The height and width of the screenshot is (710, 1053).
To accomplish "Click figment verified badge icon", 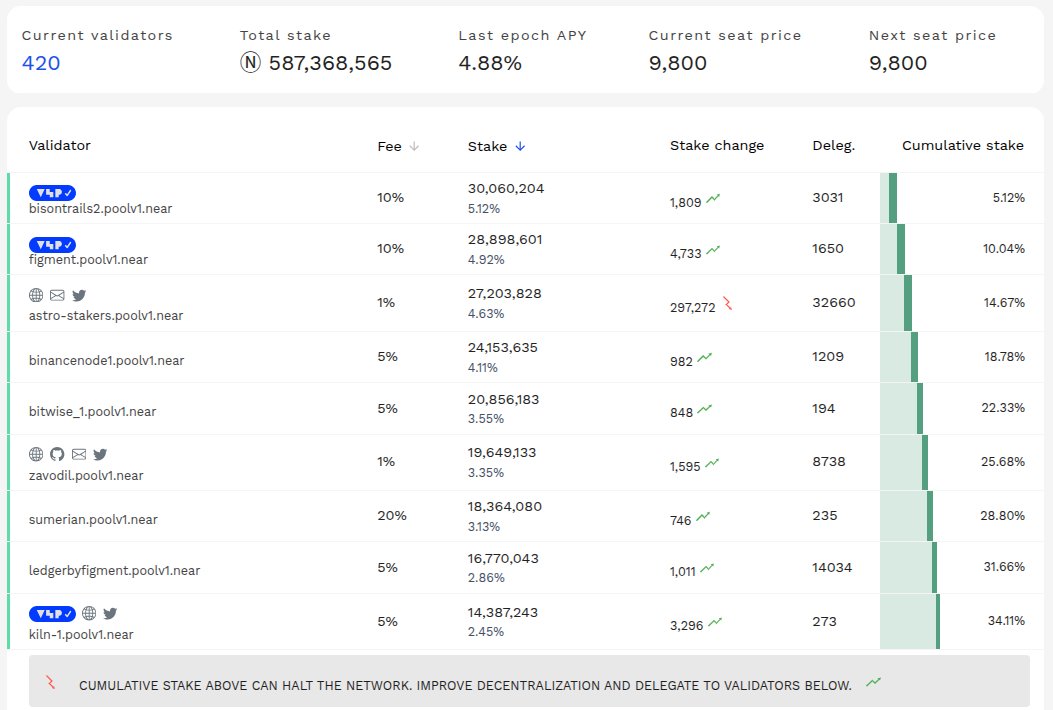I will [x=52, y=244].
